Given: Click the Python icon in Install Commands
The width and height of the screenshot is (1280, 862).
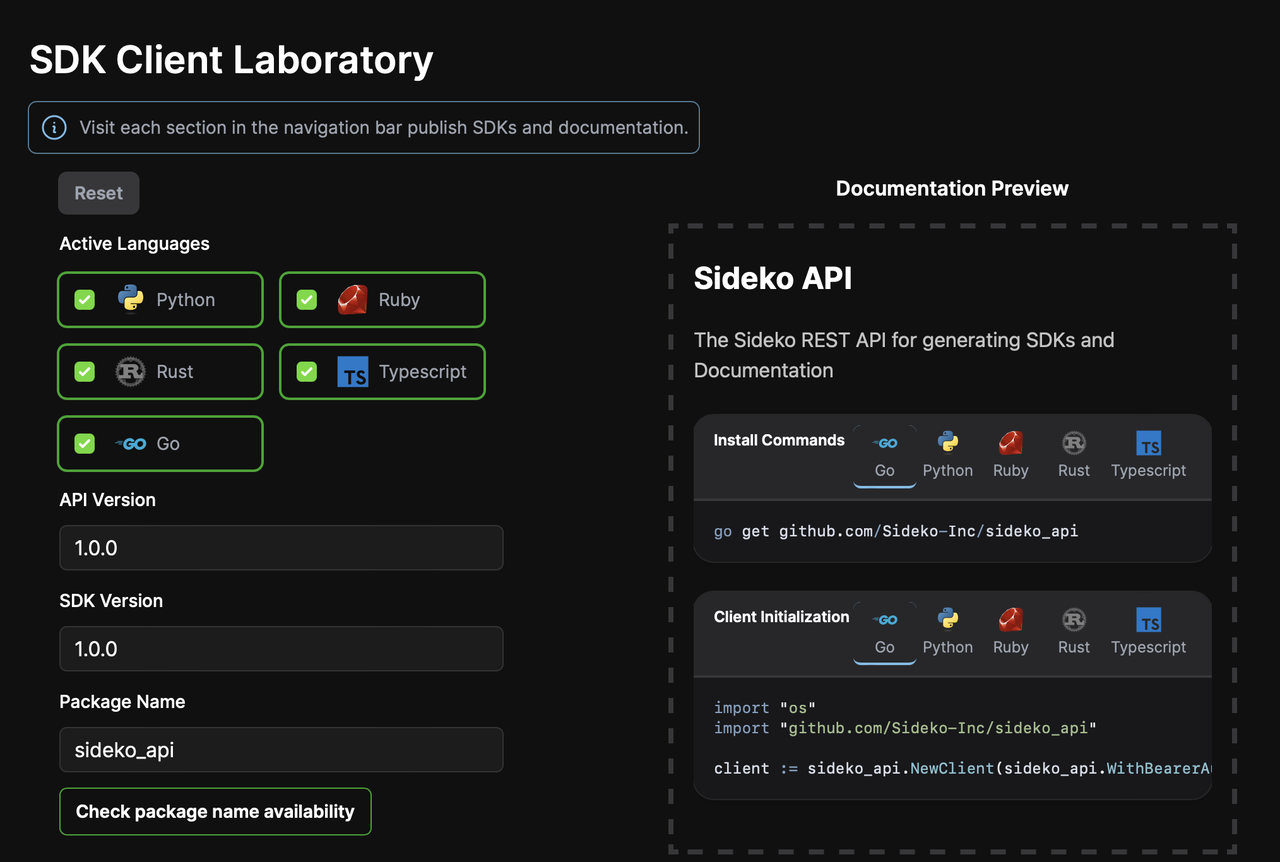Looking at the screenshot, I should coord(948,442).
